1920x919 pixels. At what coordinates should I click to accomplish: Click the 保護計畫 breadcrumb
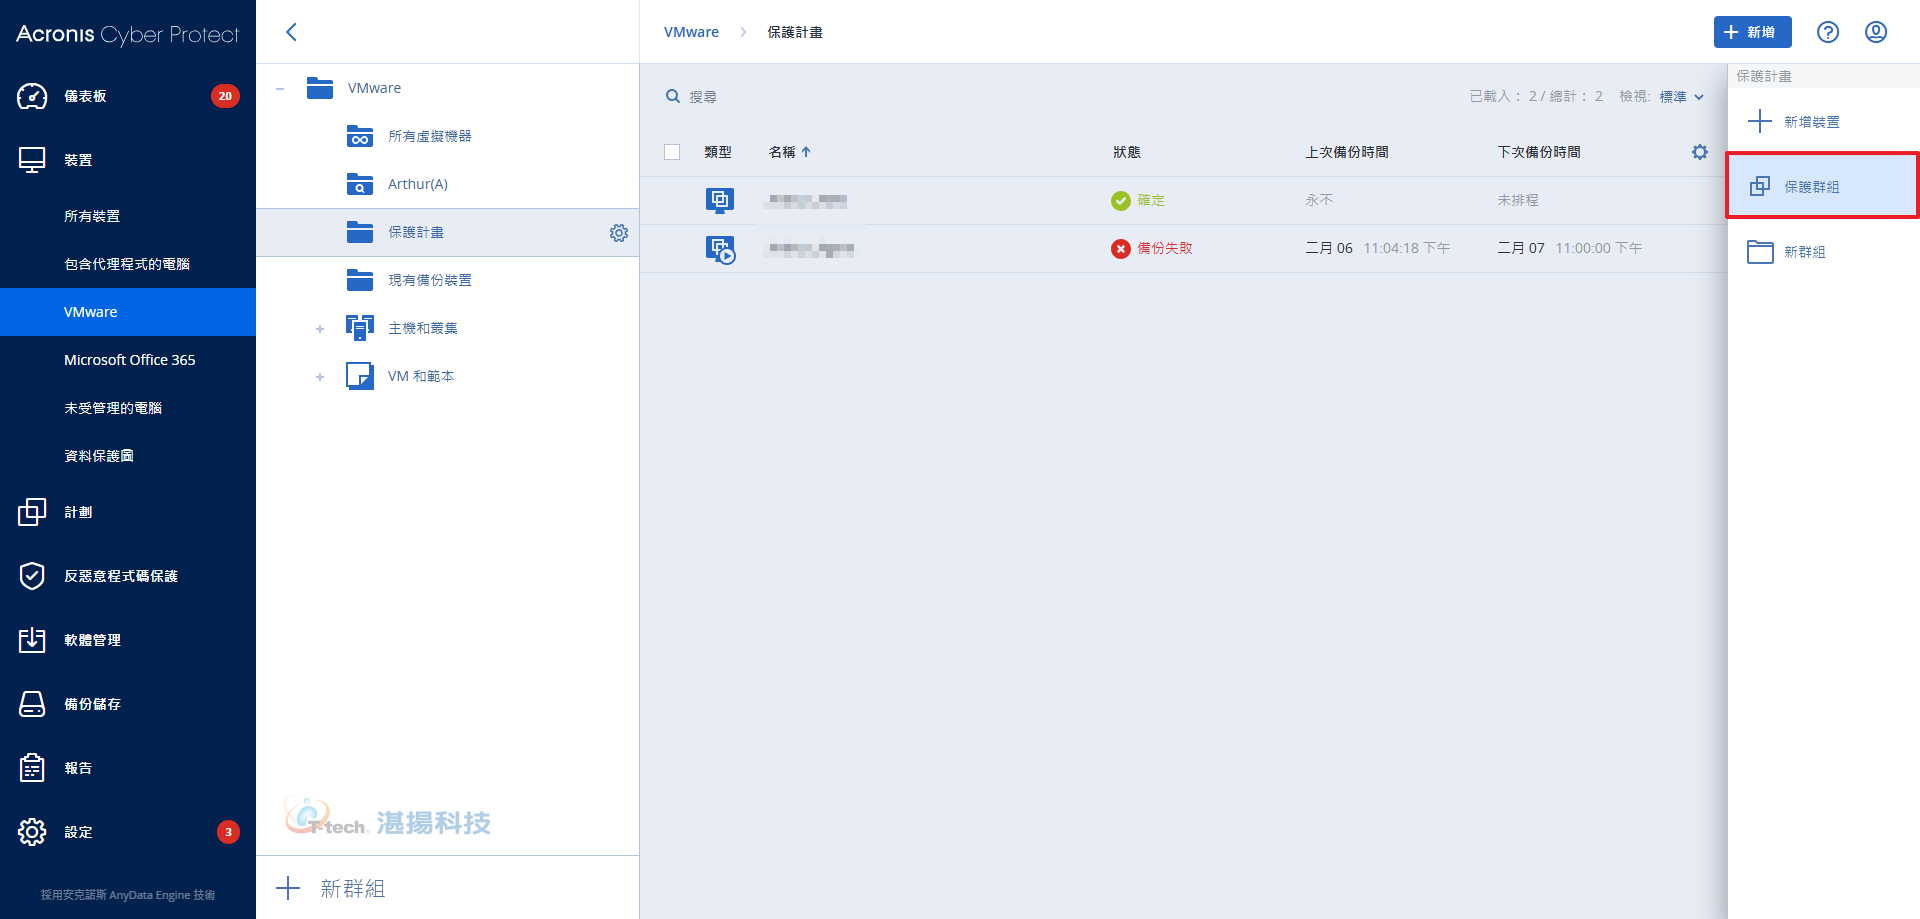tap(795, 32)
